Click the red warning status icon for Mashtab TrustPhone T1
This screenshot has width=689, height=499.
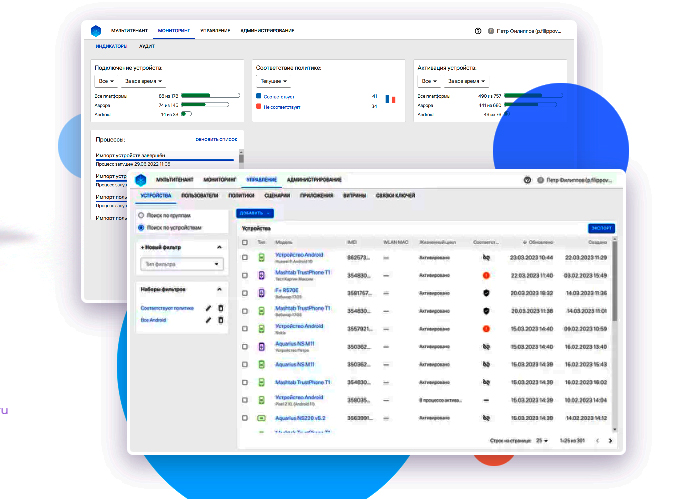[485, 275]
